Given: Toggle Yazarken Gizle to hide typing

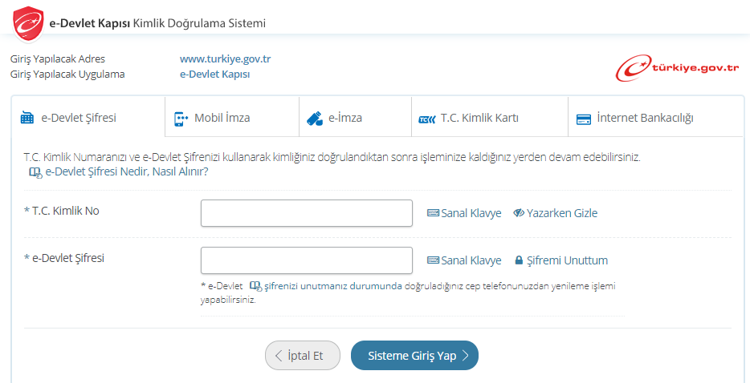Looking at the screenshot, I should coord(555,213).
